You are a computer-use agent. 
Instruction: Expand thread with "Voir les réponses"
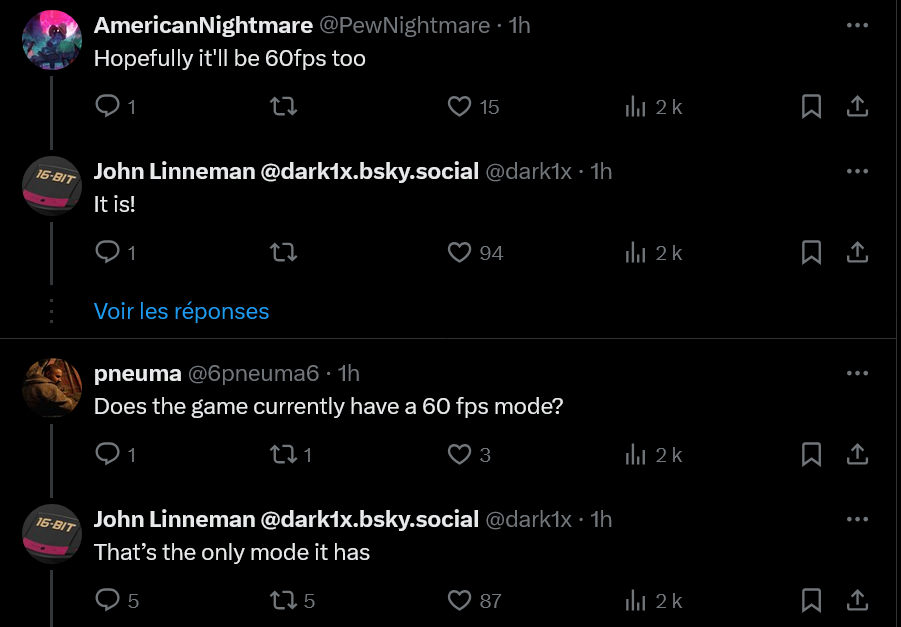(181, 311)
